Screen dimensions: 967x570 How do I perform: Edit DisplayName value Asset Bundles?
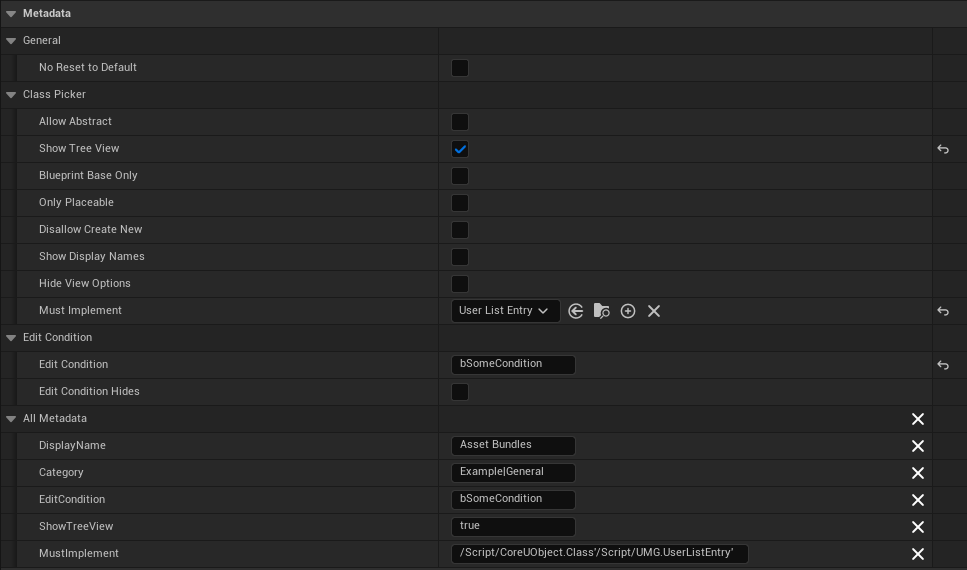pos(513,445)
